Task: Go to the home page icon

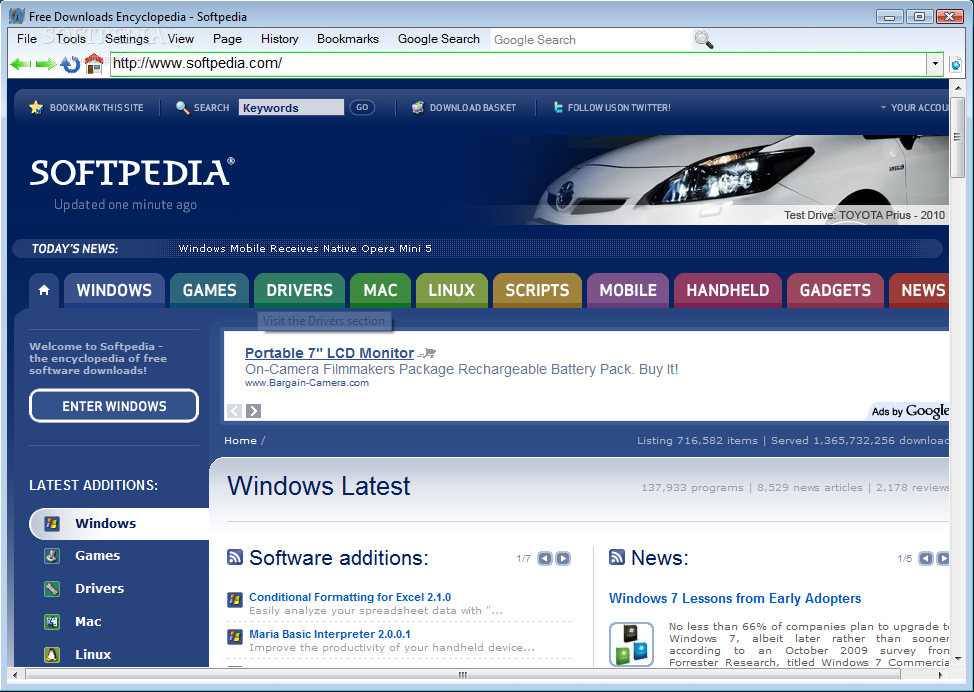Action: [x=94, y=63]
